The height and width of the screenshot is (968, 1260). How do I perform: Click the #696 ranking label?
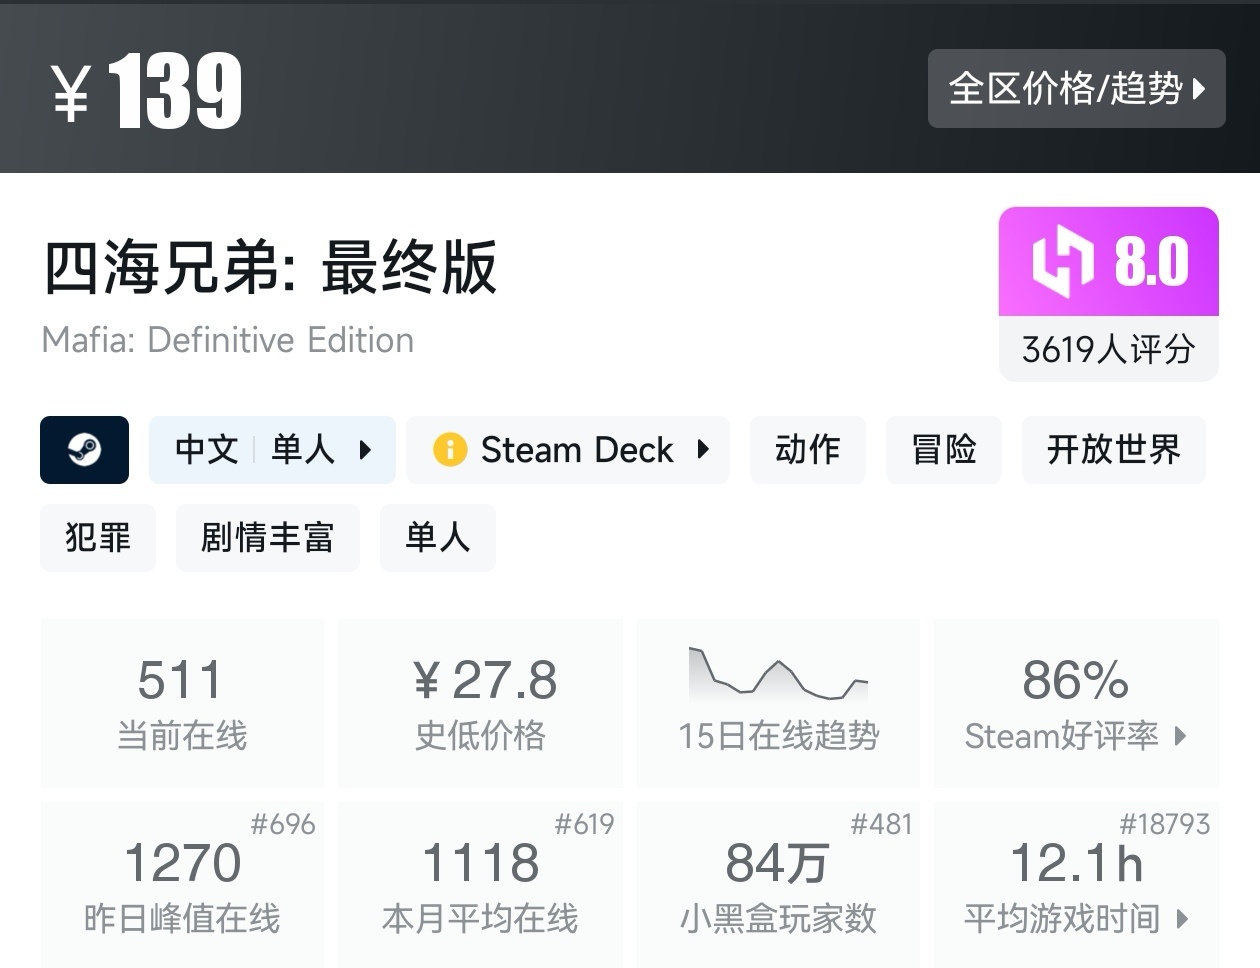[x=283, y=825]
